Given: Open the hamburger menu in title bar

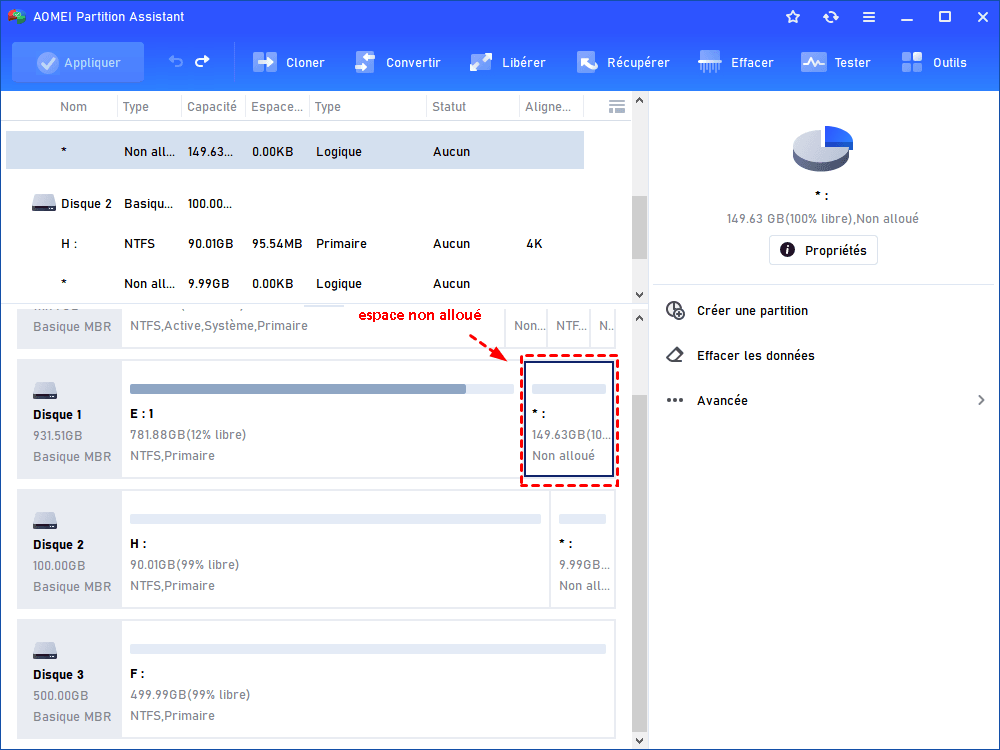Looking at the screenshot, I should point(869,17).
